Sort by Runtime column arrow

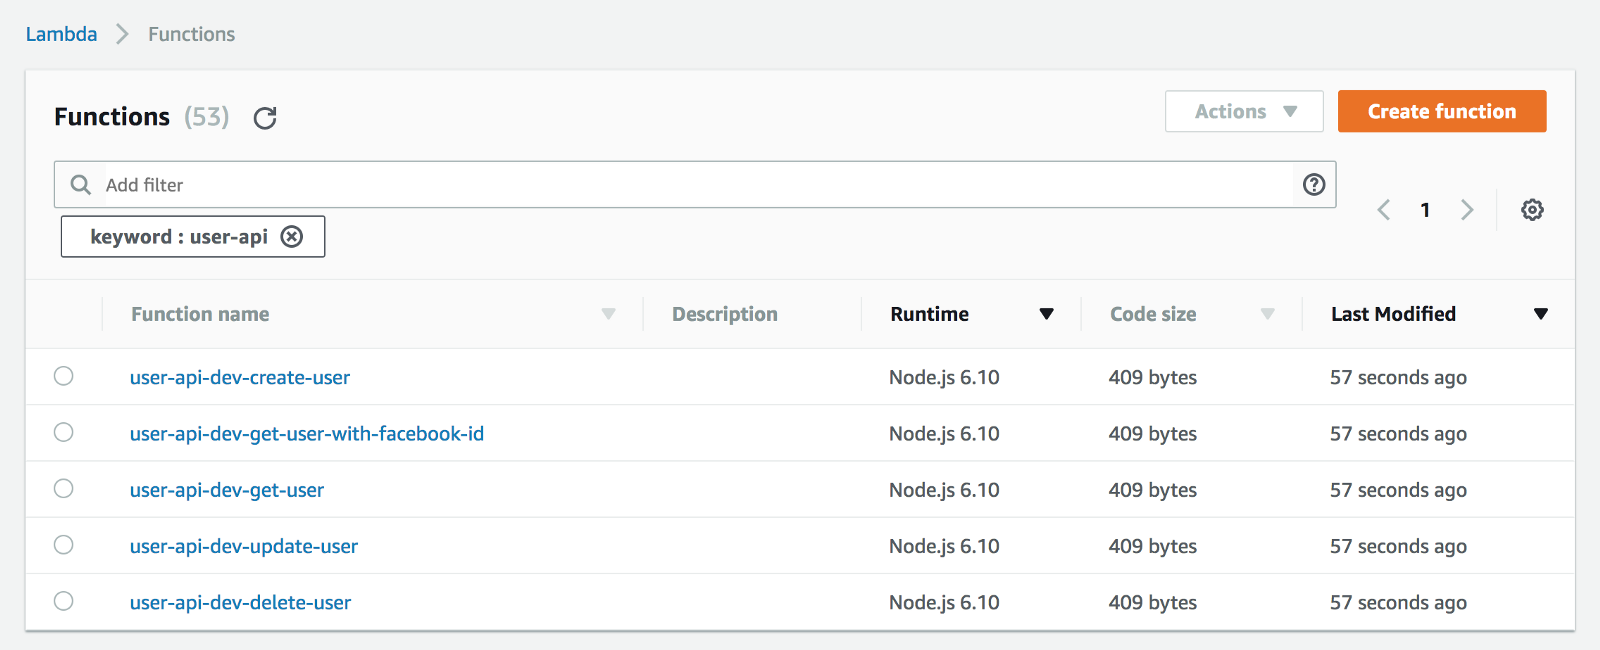[1046, 314]
